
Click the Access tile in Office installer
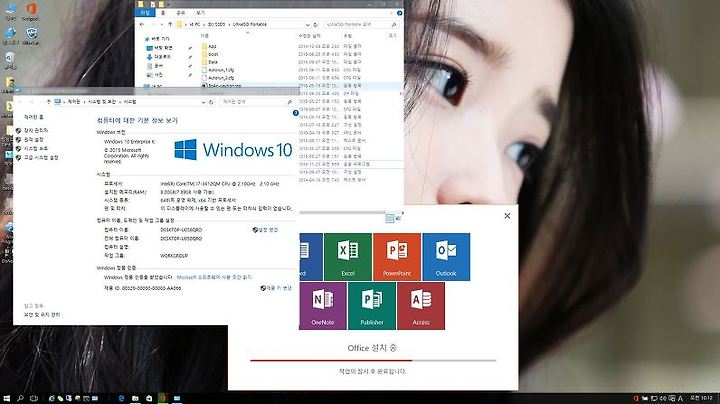pyautogui.click(x=421, y=306)
